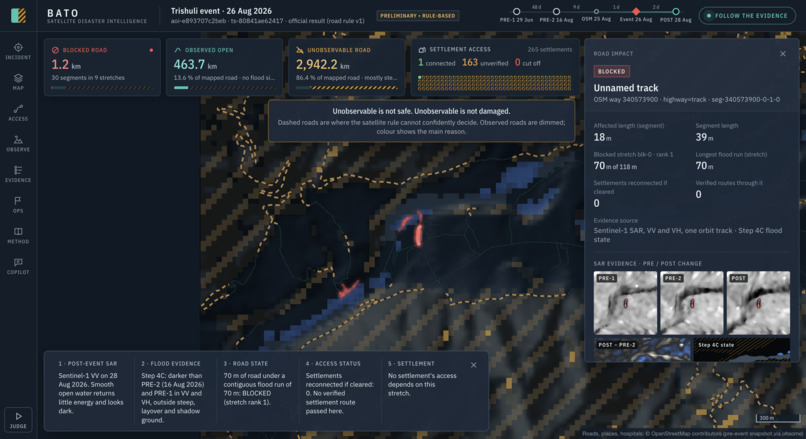Viewport: 806px width, 439px height.
Task: Select the Event 26 Aug diamond marker
Action: [x=636, y=11]
